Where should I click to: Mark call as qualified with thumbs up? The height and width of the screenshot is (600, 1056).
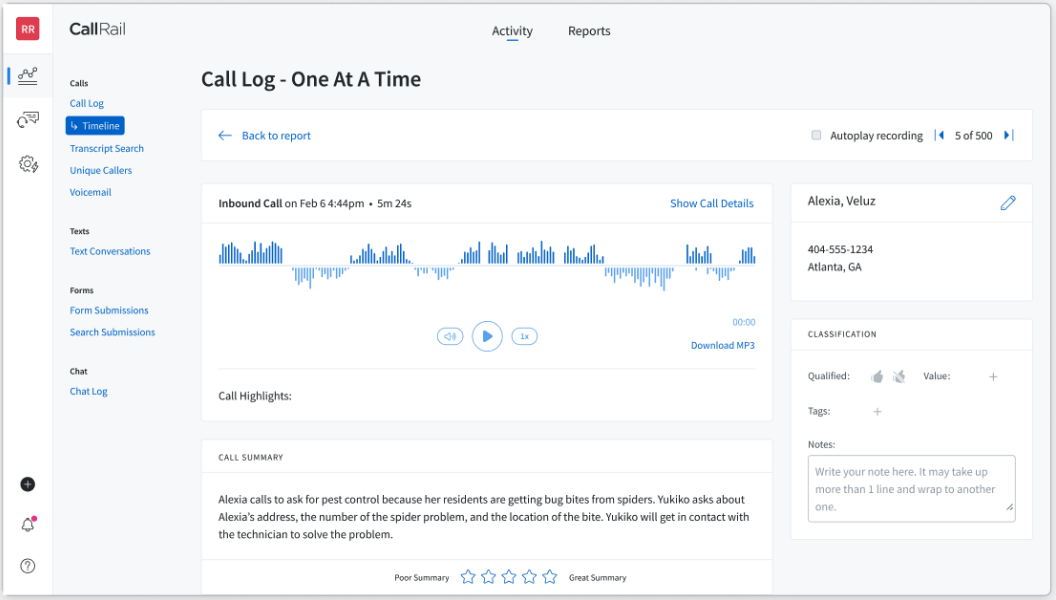877,377
